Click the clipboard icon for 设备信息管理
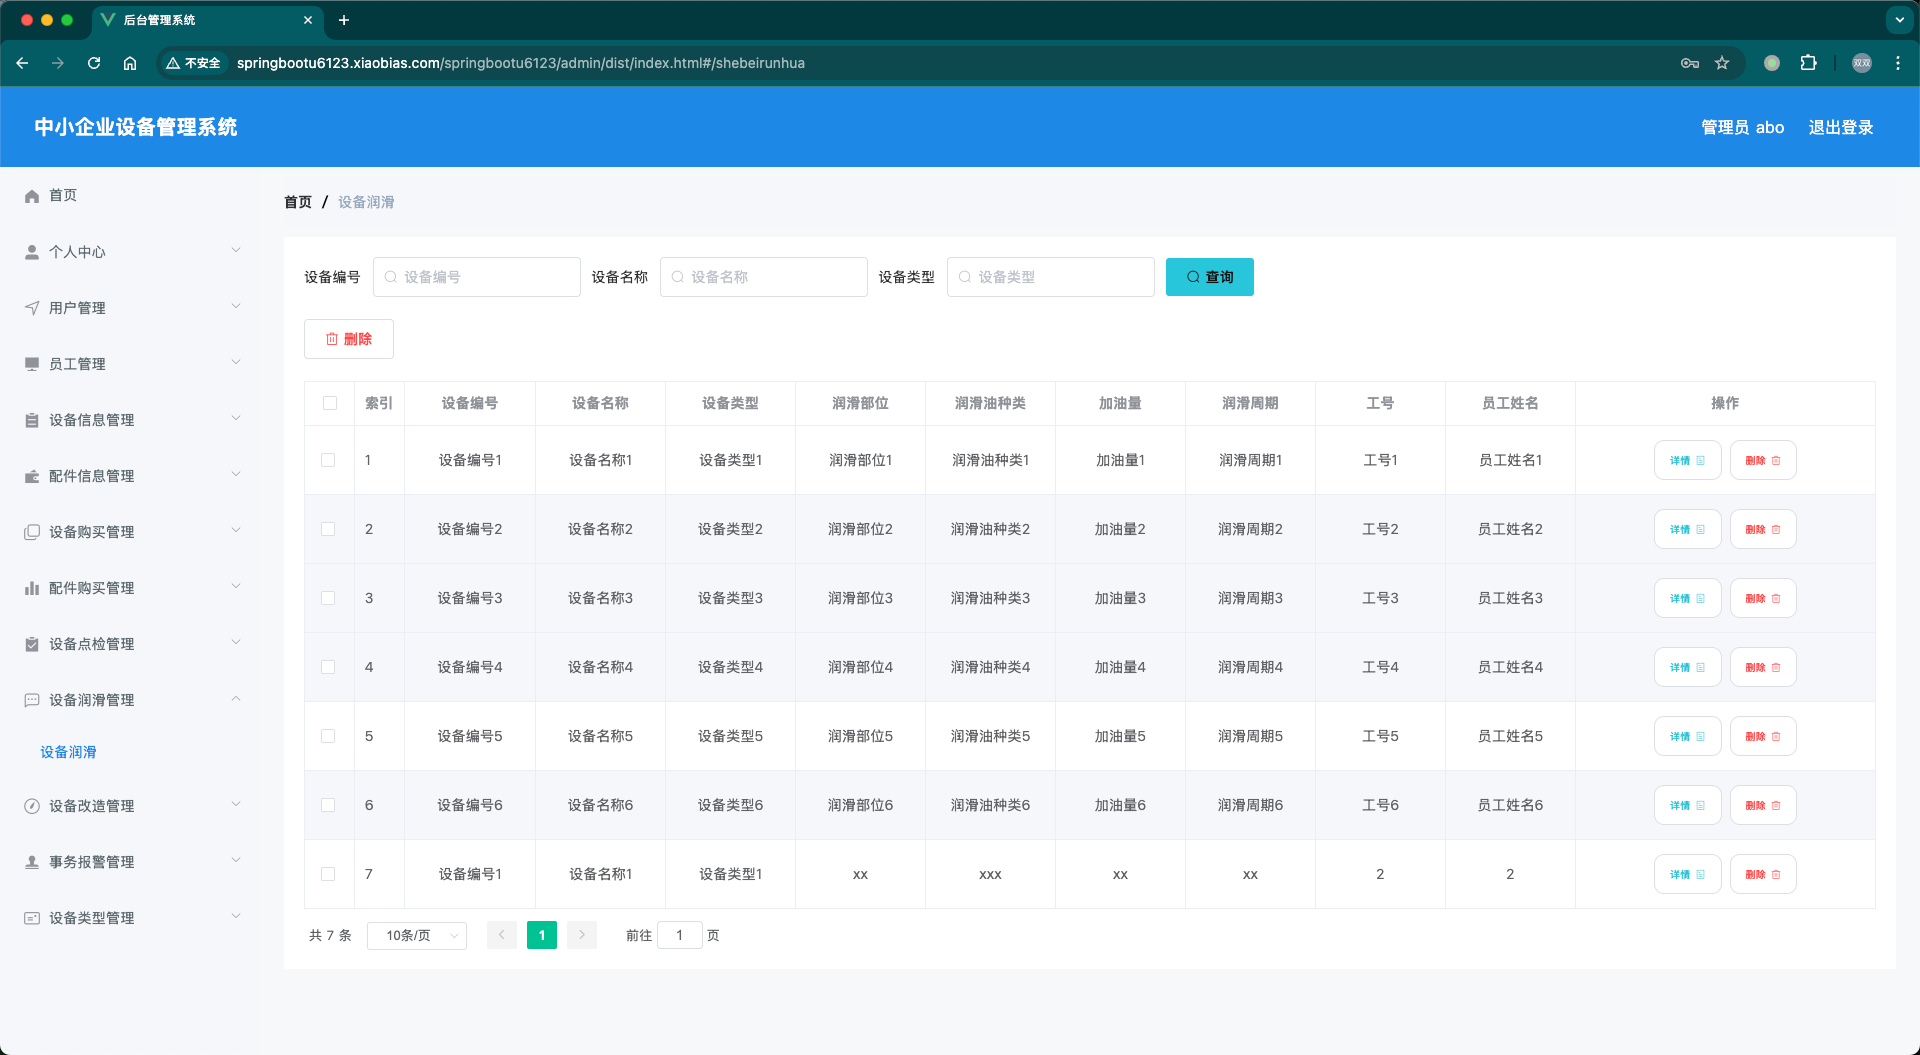The image size is (1920, 1055). tap(32, 420)
